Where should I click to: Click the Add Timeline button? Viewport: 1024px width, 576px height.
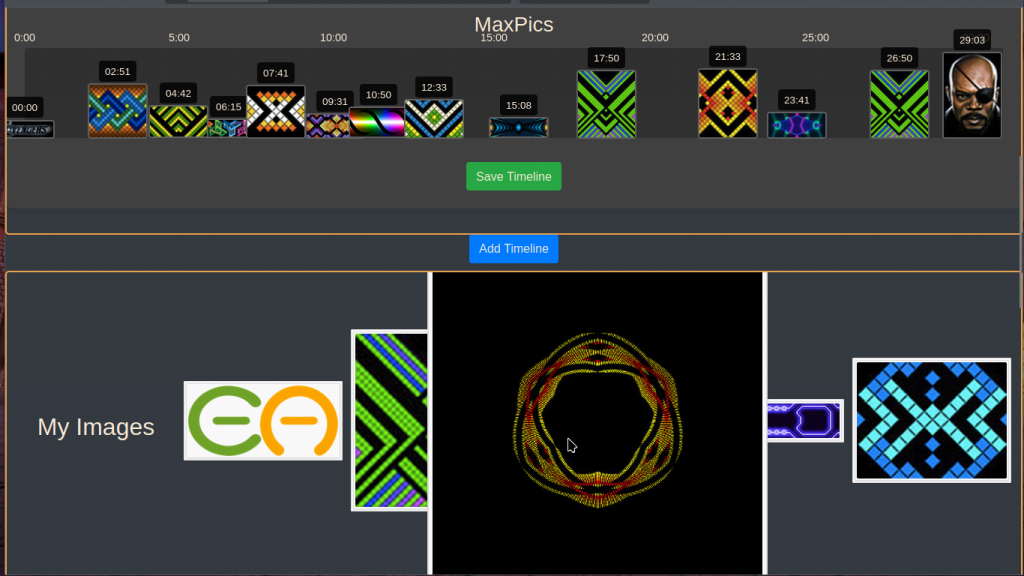[x=513, y=249]
